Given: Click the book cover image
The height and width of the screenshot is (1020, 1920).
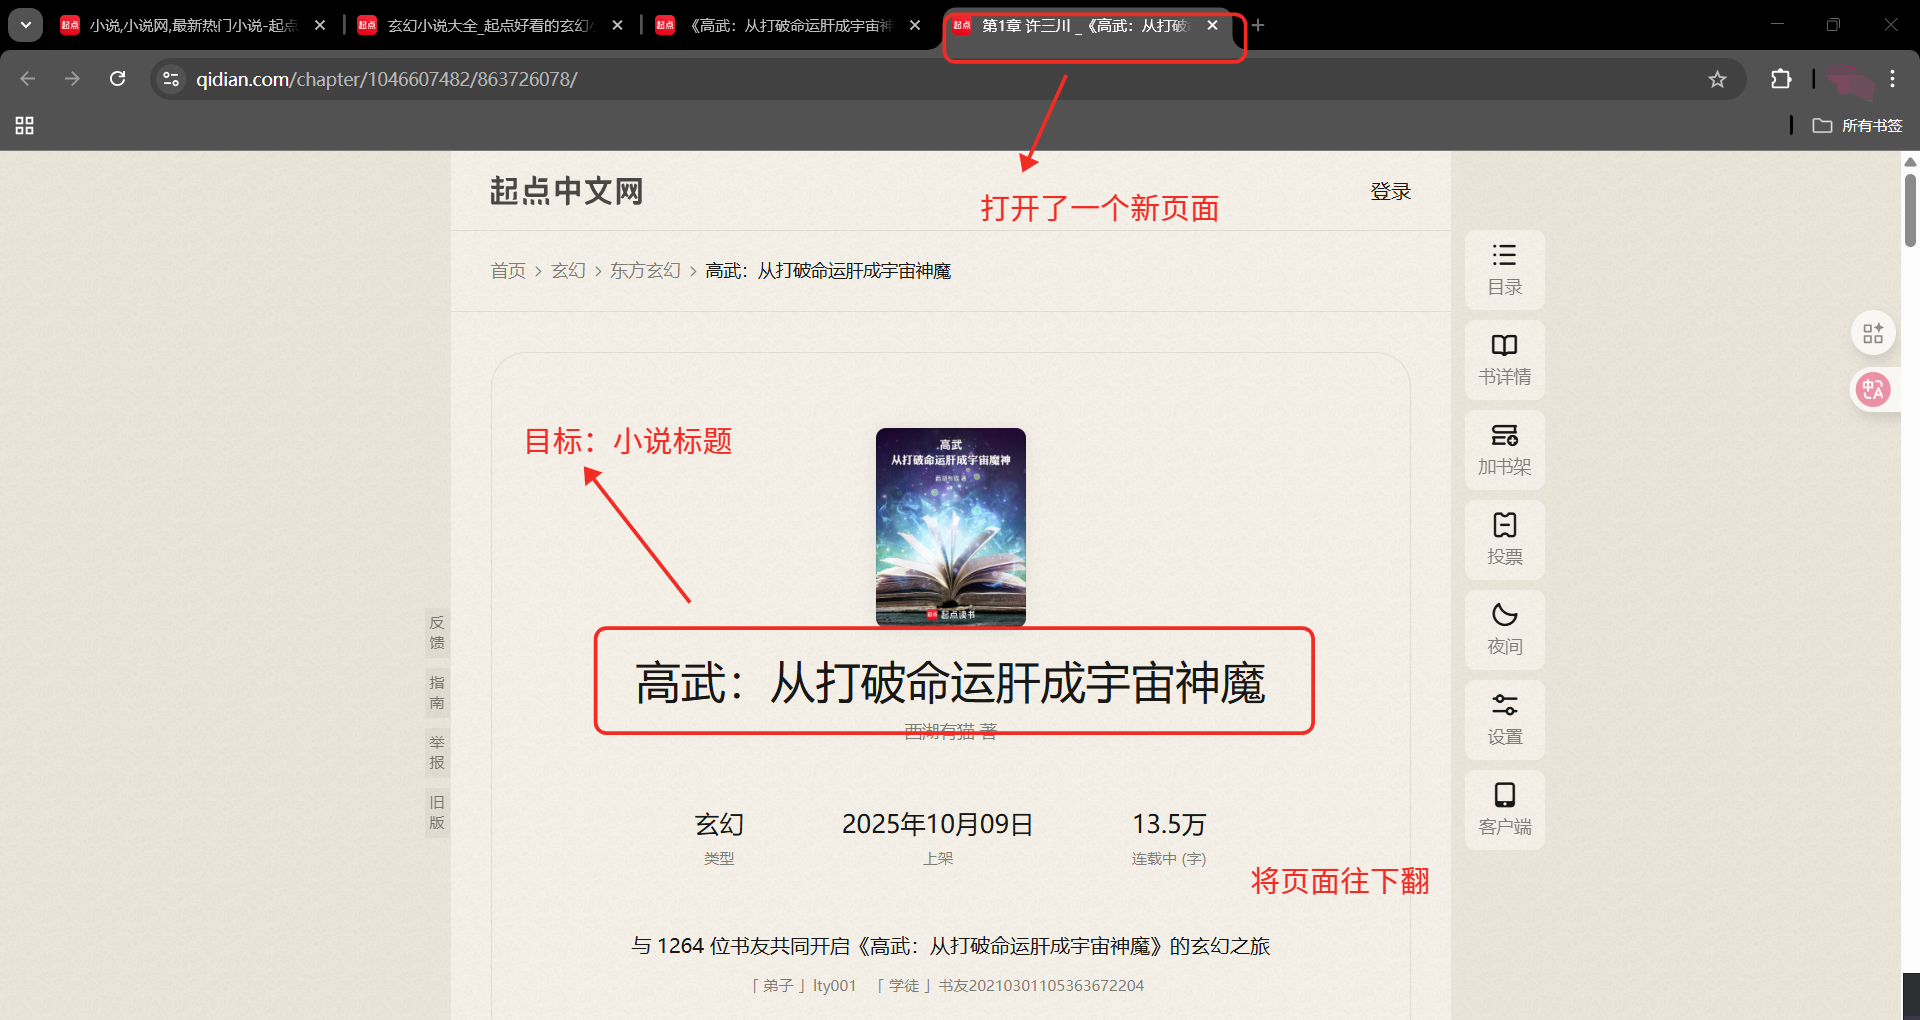Looking at the screenshot, I should (x=951, y=527).
